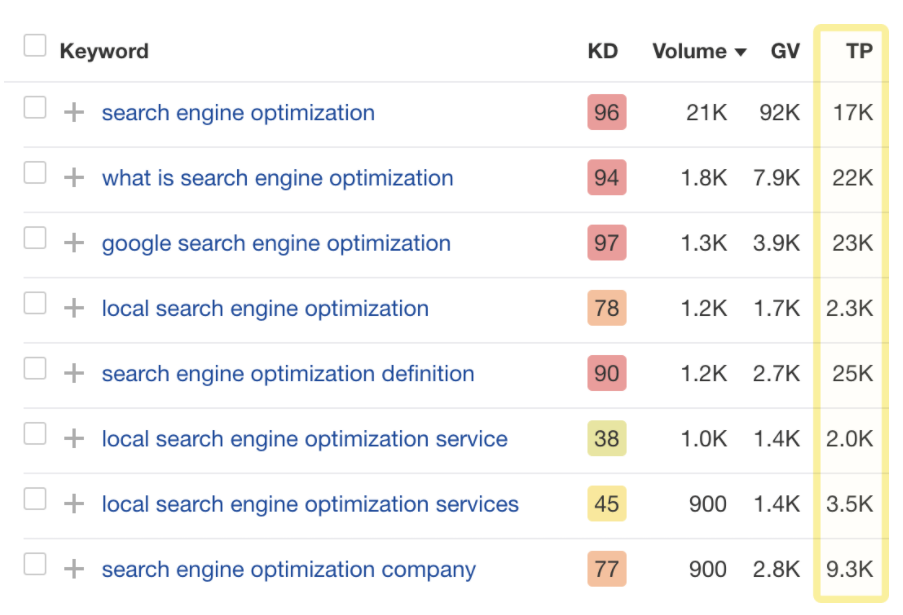The width and height of the screenshot is (903, 615).
Task: Click plus icon beside 'search engine optimization'
Action: 74,113
